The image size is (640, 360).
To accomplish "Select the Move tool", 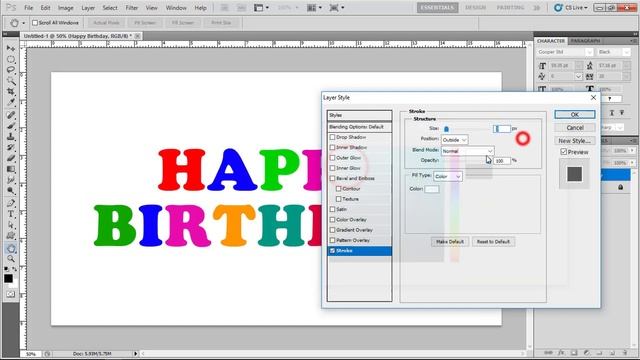I will (x=11, y=48).
